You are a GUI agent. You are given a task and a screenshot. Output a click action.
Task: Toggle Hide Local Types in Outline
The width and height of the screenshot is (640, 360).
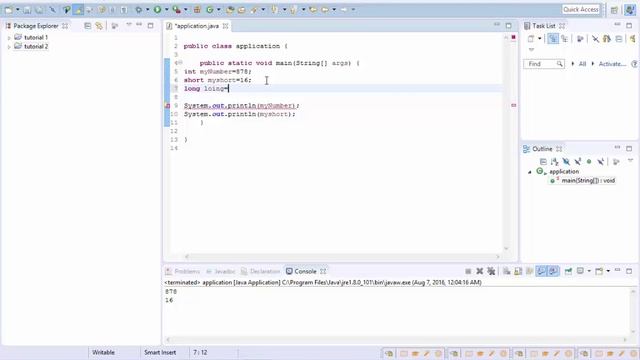tap(600, 162)
